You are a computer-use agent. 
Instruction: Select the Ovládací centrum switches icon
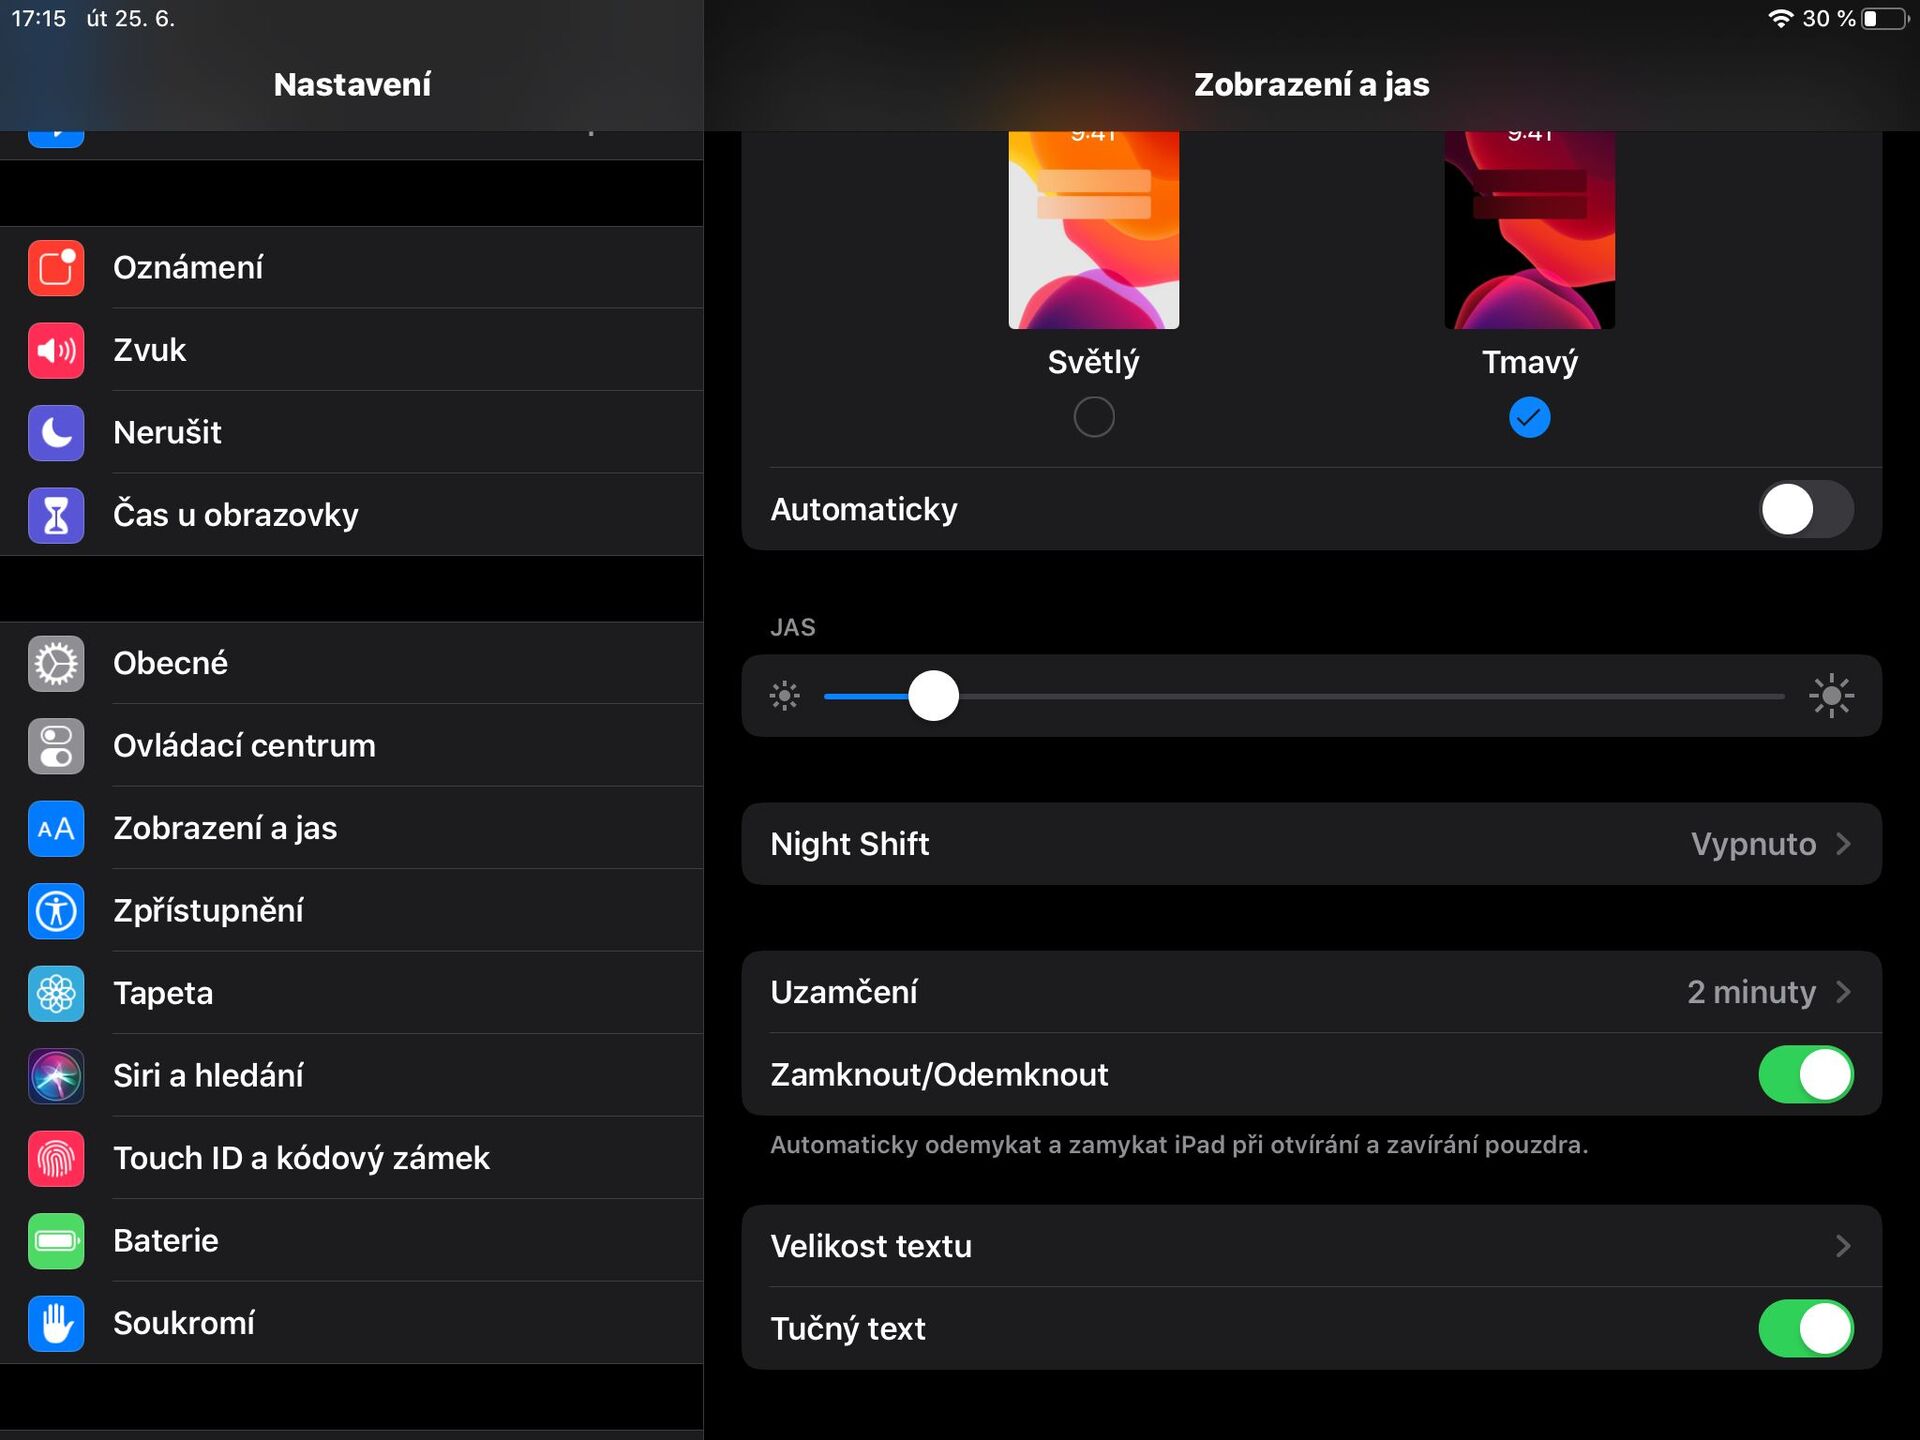click(56, 746)
